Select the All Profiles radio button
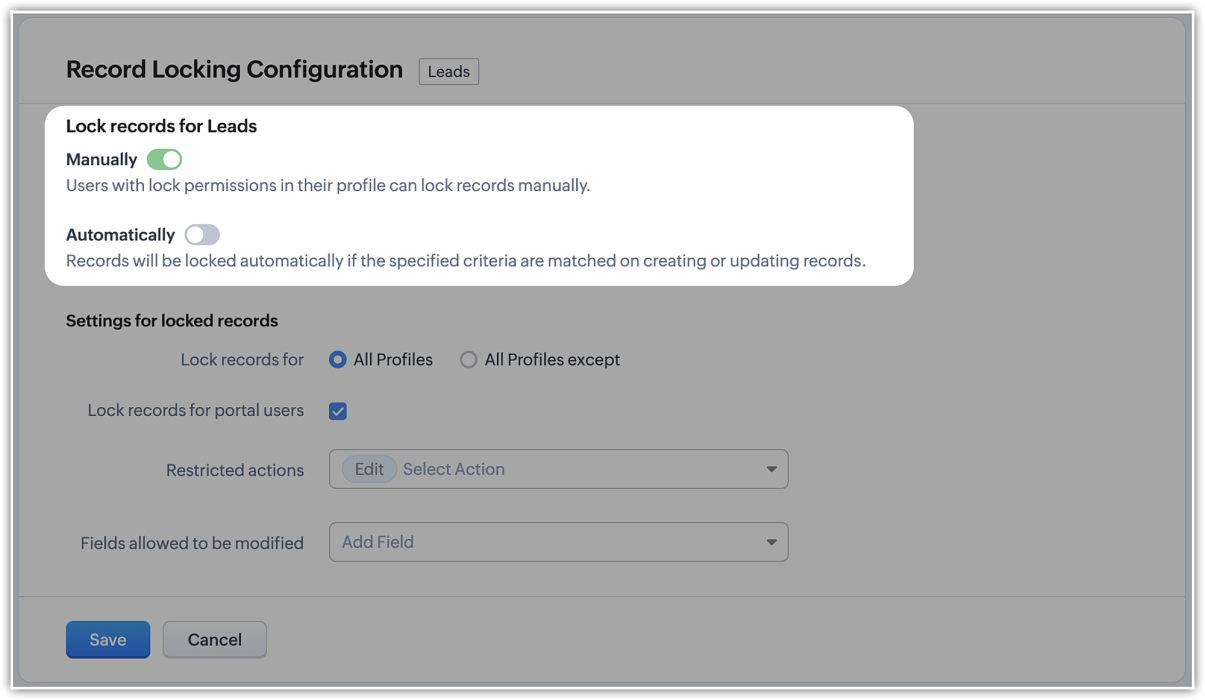Viewport: 1205px width, 700px height. (337, 359)
